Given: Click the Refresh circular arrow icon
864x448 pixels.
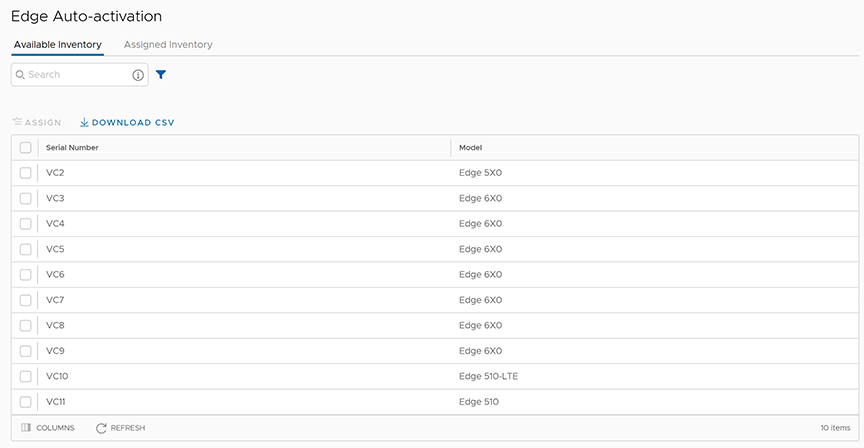Looking at the screenshot, I should [x=101, y=428].
